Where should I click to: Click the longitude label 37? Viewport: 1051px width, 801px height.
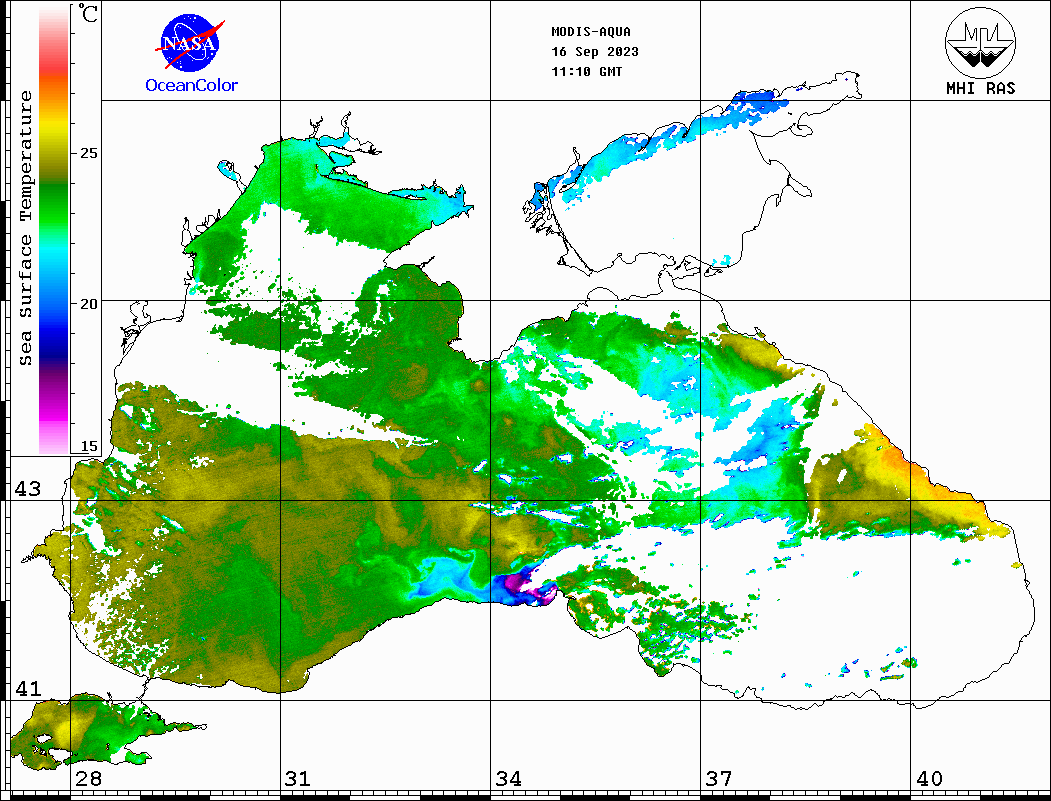719,778
